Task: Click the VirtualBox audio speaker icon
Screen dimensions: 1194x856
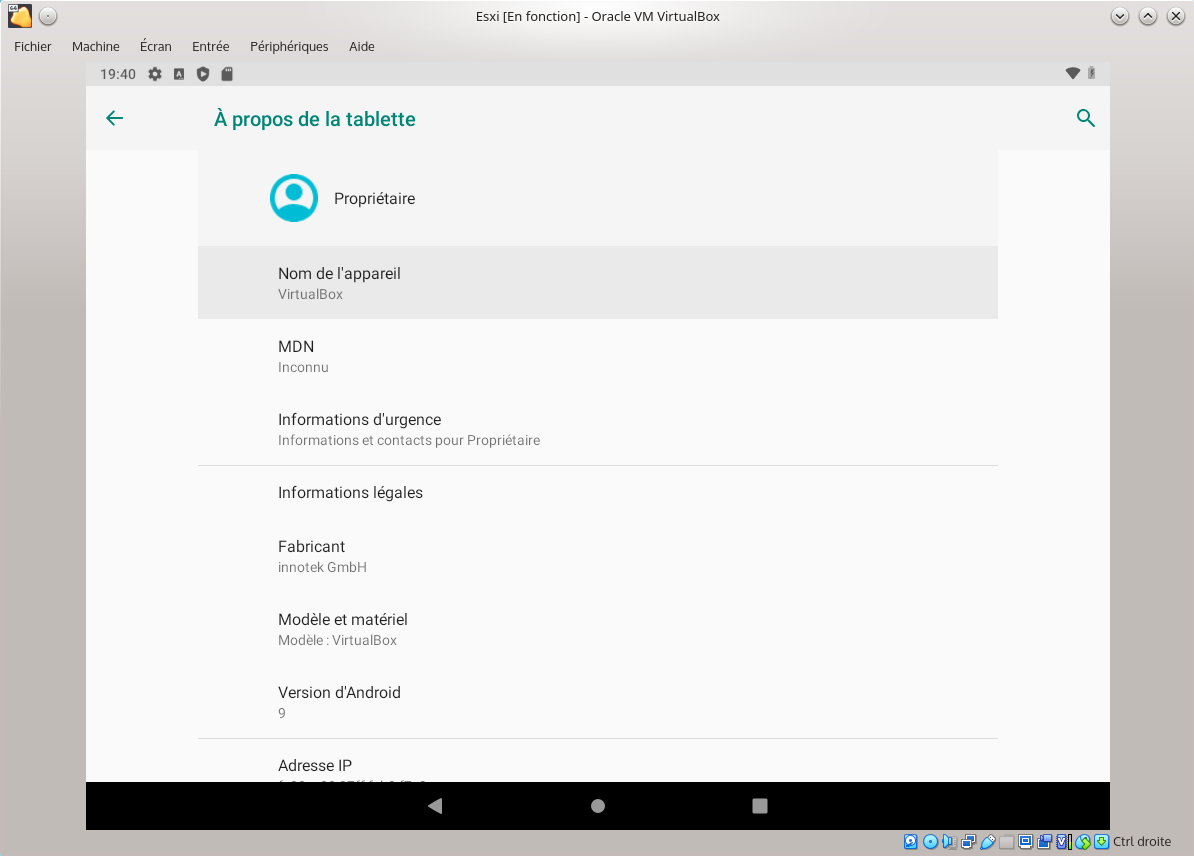Action: click(x=950, y=842)
